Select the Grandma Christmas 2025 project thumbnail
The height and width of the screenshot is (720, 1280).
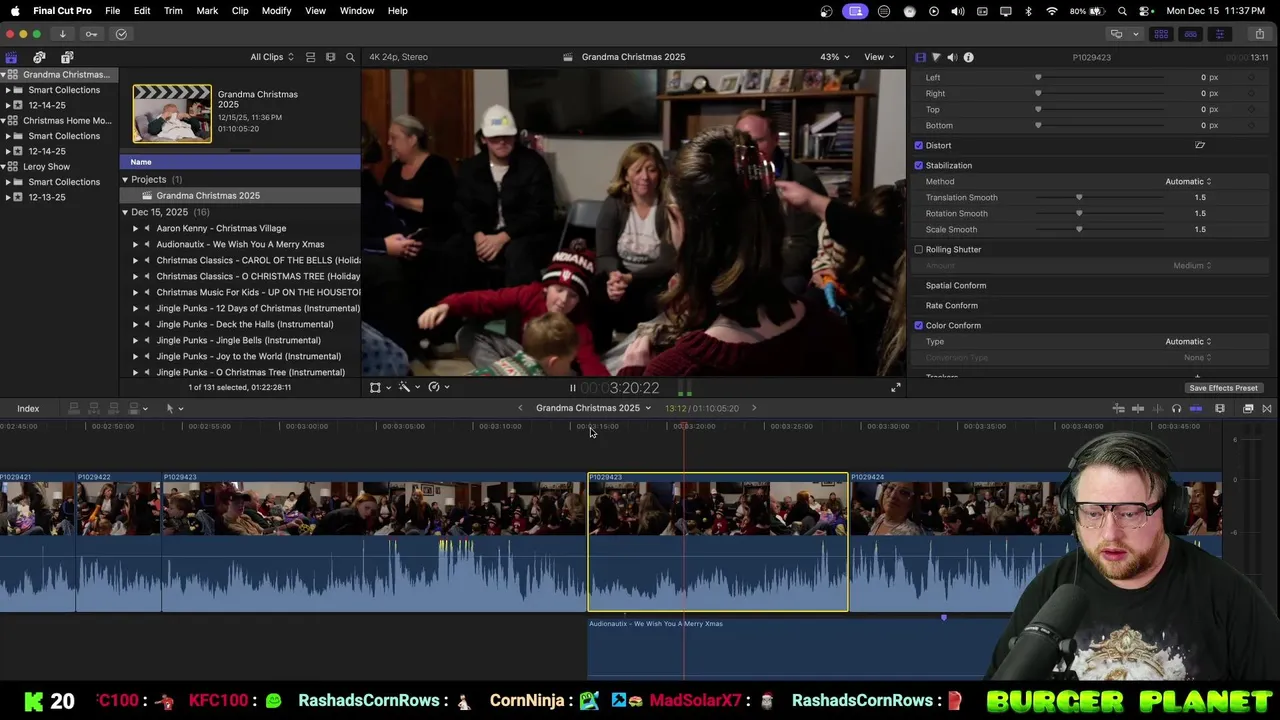pos(172,113)
